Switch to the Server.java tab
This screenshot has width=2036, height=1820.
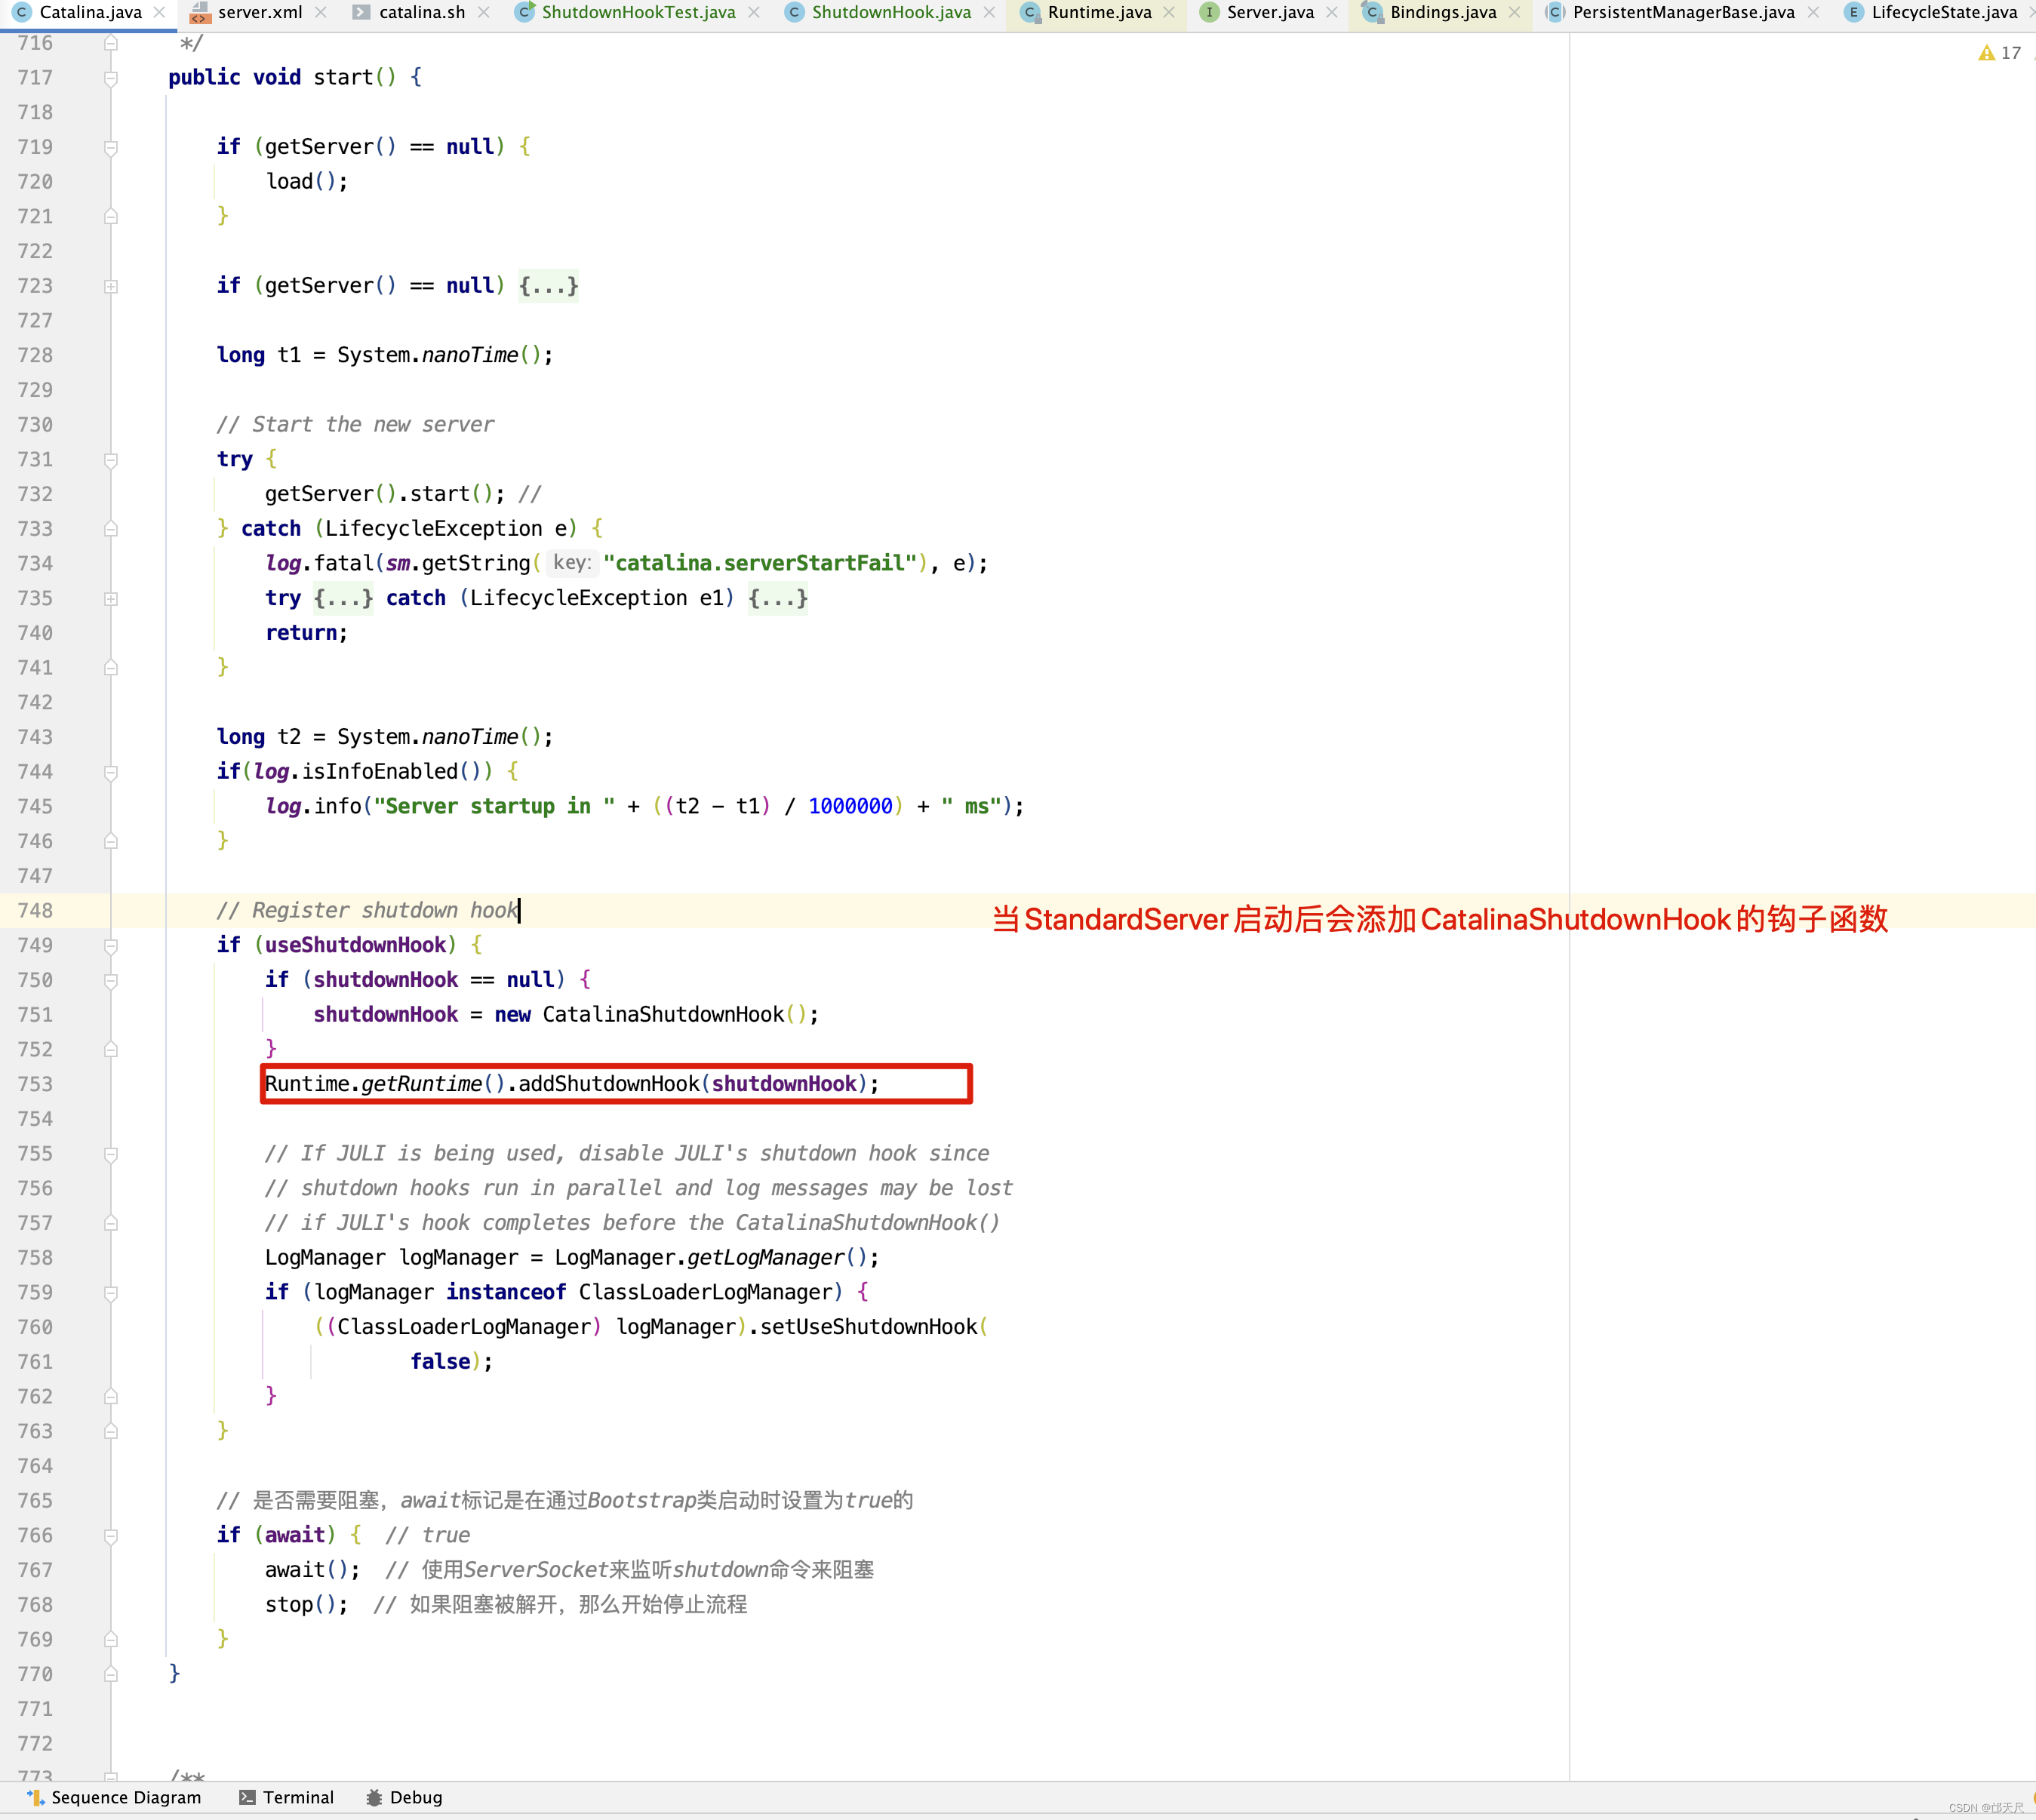coord(1270,12)
